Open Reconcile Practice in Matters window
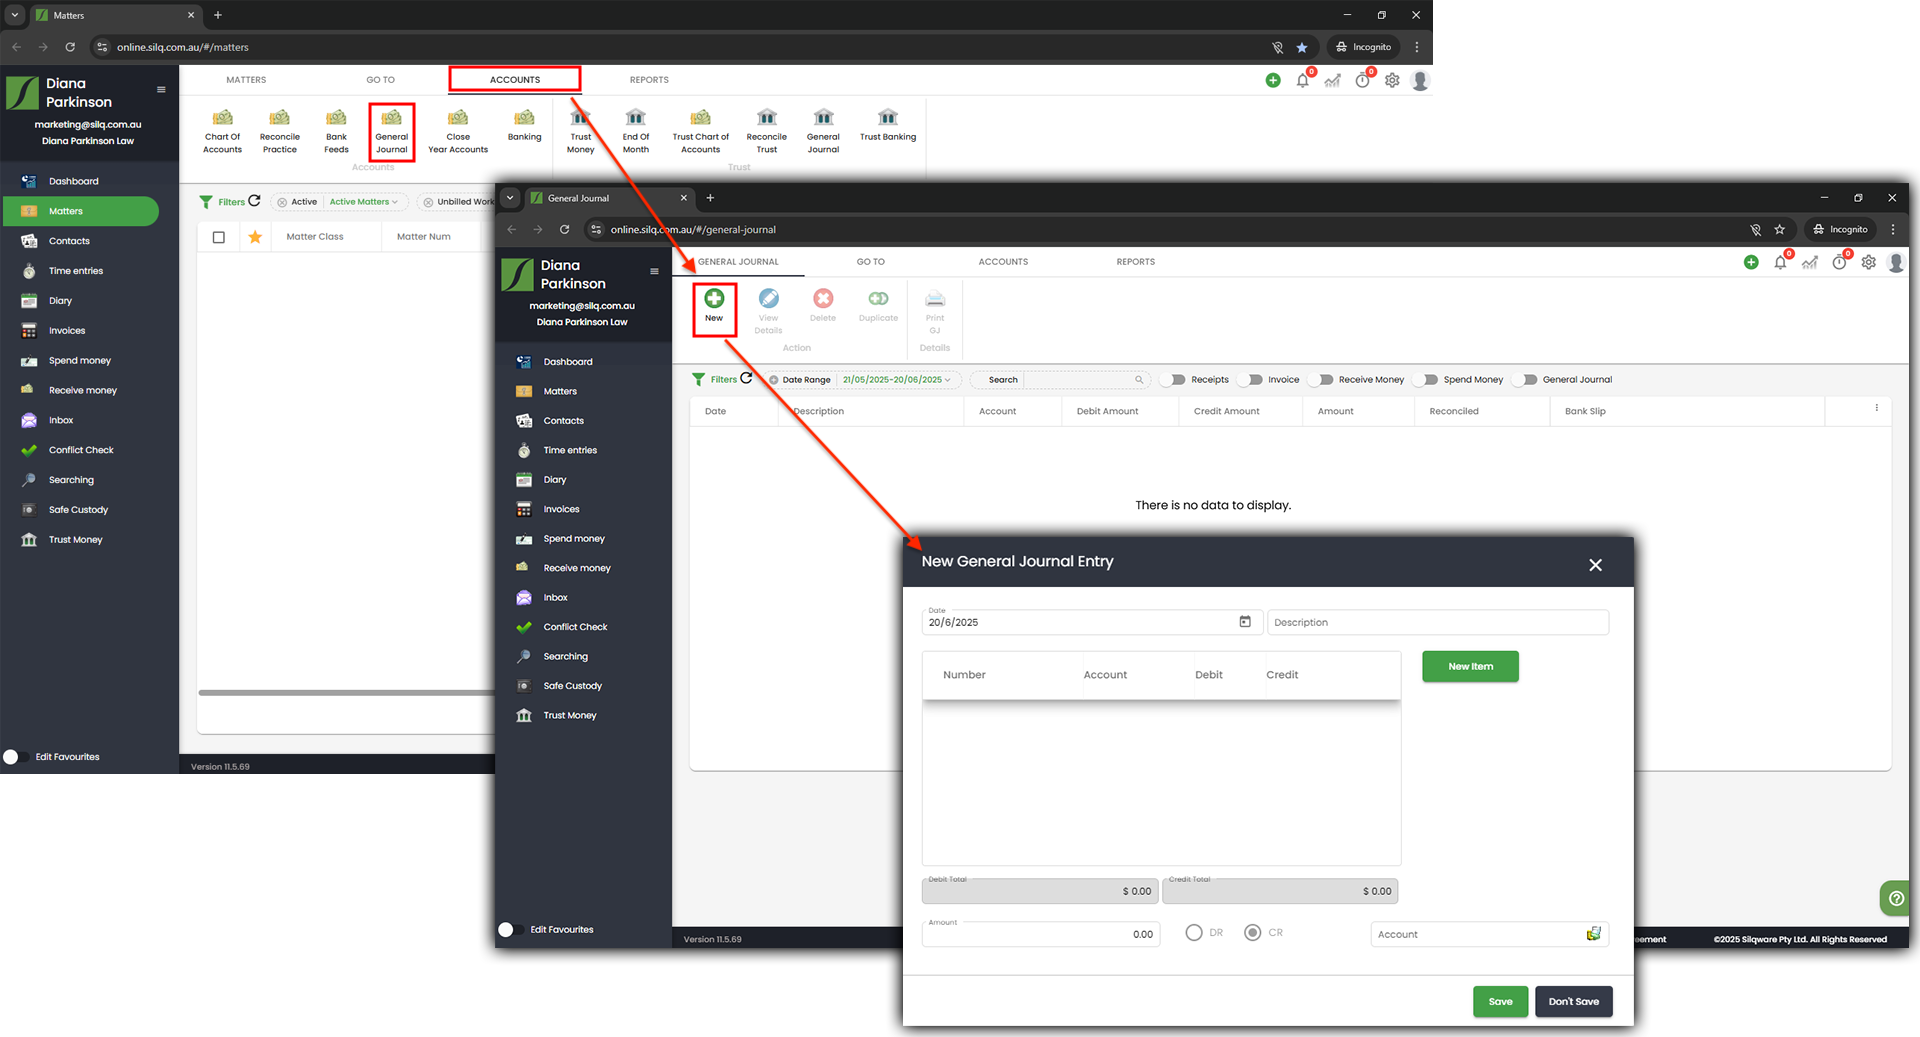 (x=279, y=131)
